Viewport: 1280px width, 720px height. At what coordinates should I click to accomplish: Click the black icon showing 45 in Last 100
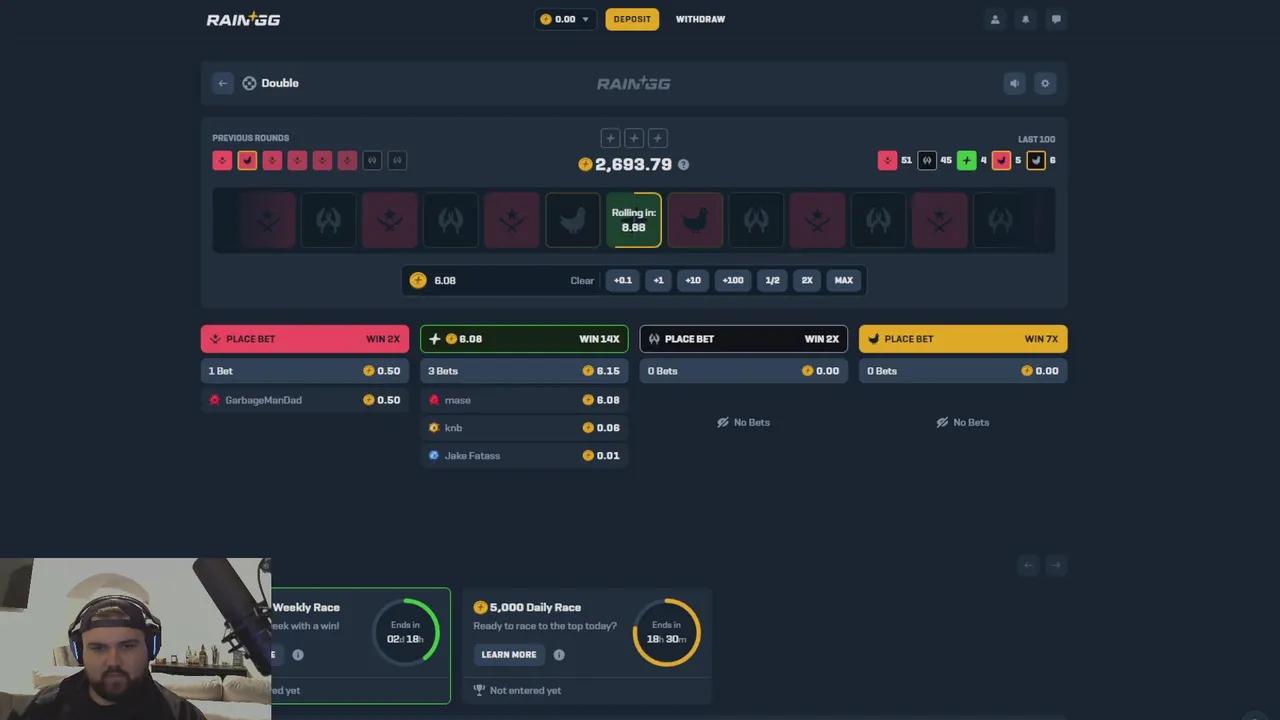(927, 160)
